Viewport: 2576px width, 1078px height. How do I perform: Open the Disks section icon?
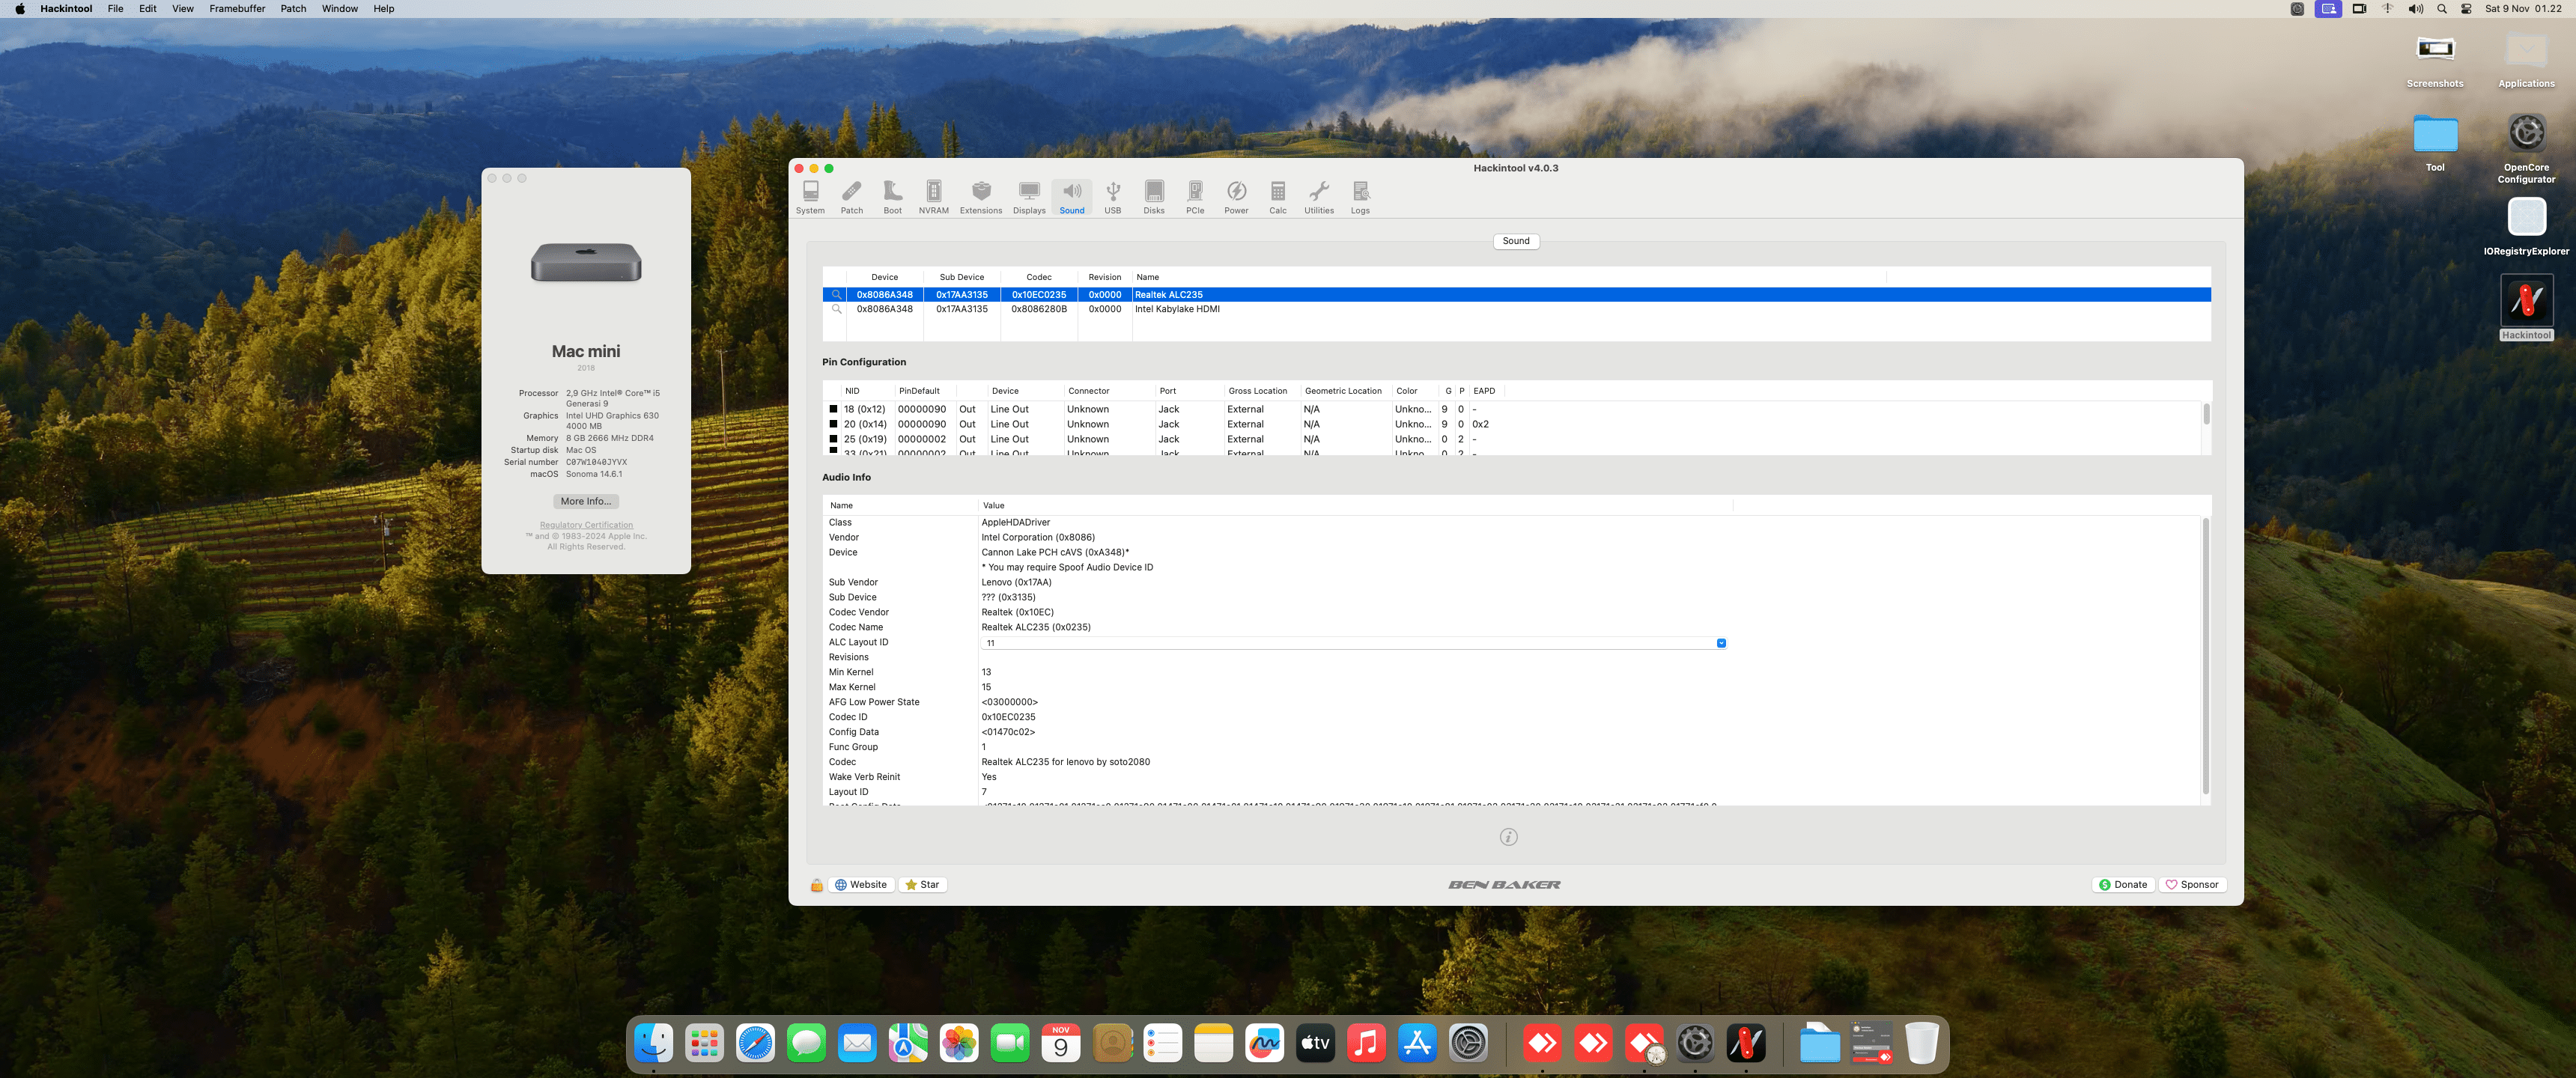(x=1153, y=197)
